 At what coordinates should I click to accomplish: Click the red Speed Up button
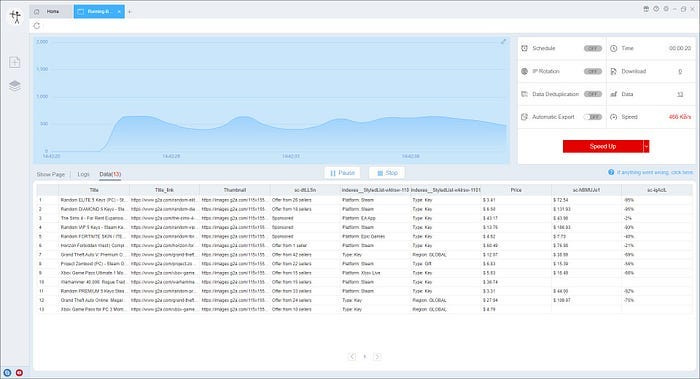pyautogui.click(x=603, y=146)
